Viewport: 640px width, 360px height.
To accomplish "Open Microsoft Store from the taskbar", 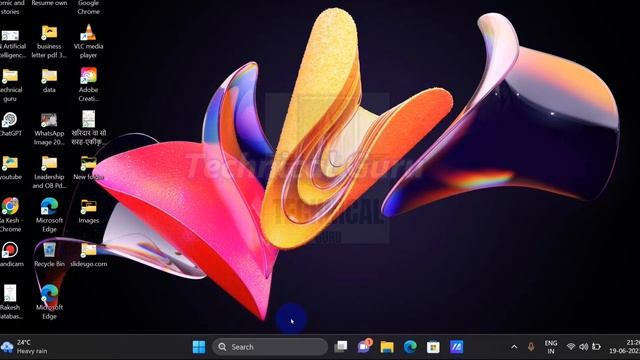I will tap(433, 347).
